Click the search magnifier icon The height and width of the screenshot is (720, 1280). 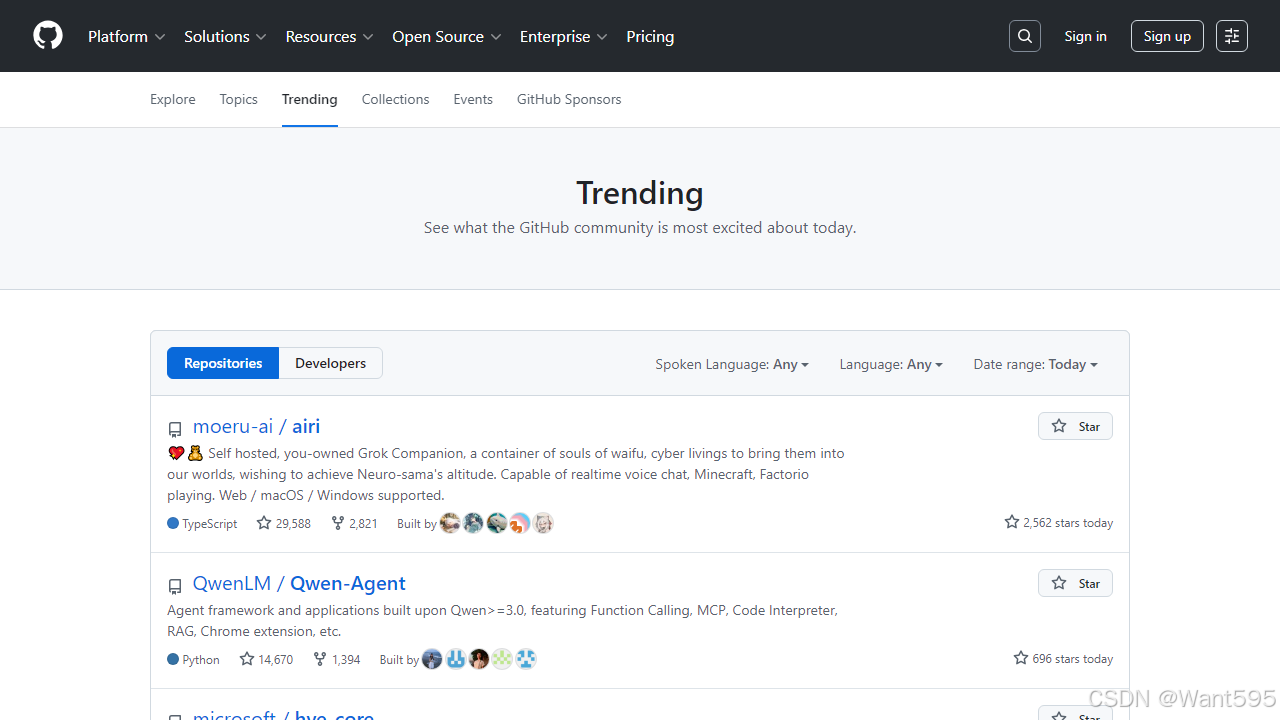1025,36
